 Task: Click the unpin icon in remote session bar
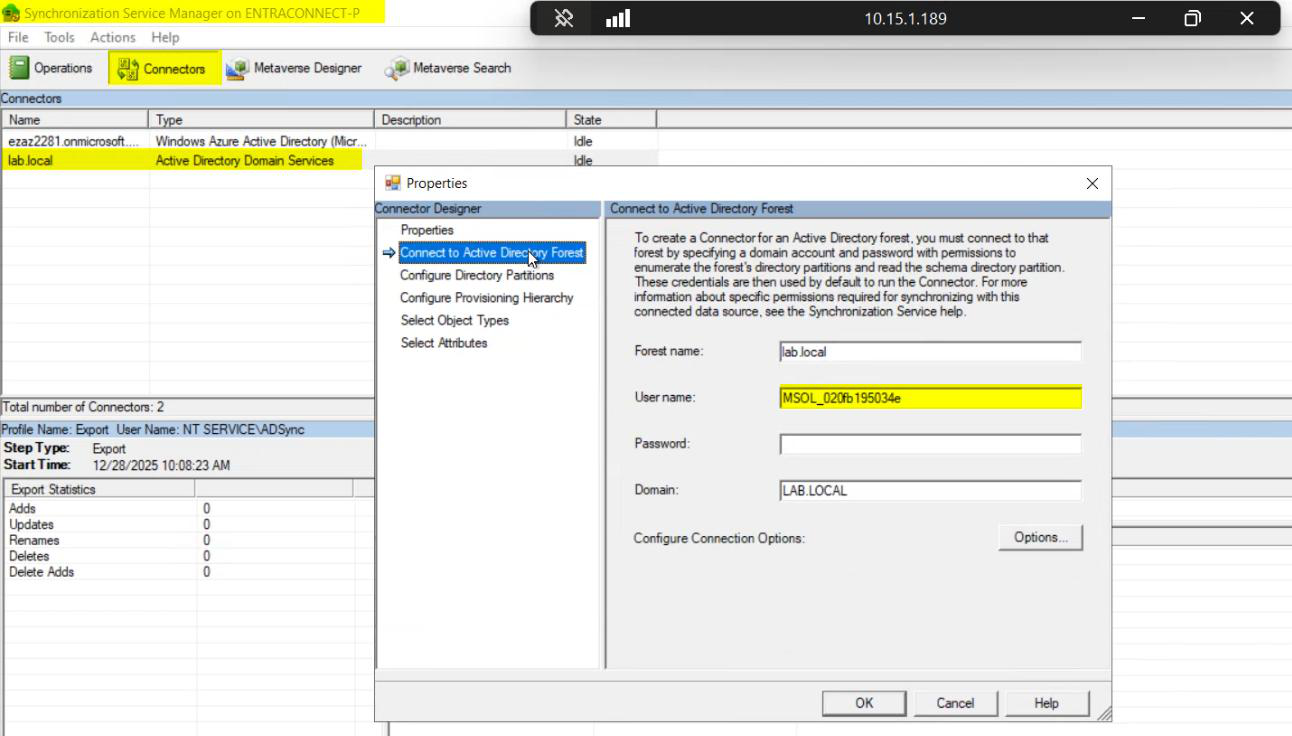click(x=563, y=18)
